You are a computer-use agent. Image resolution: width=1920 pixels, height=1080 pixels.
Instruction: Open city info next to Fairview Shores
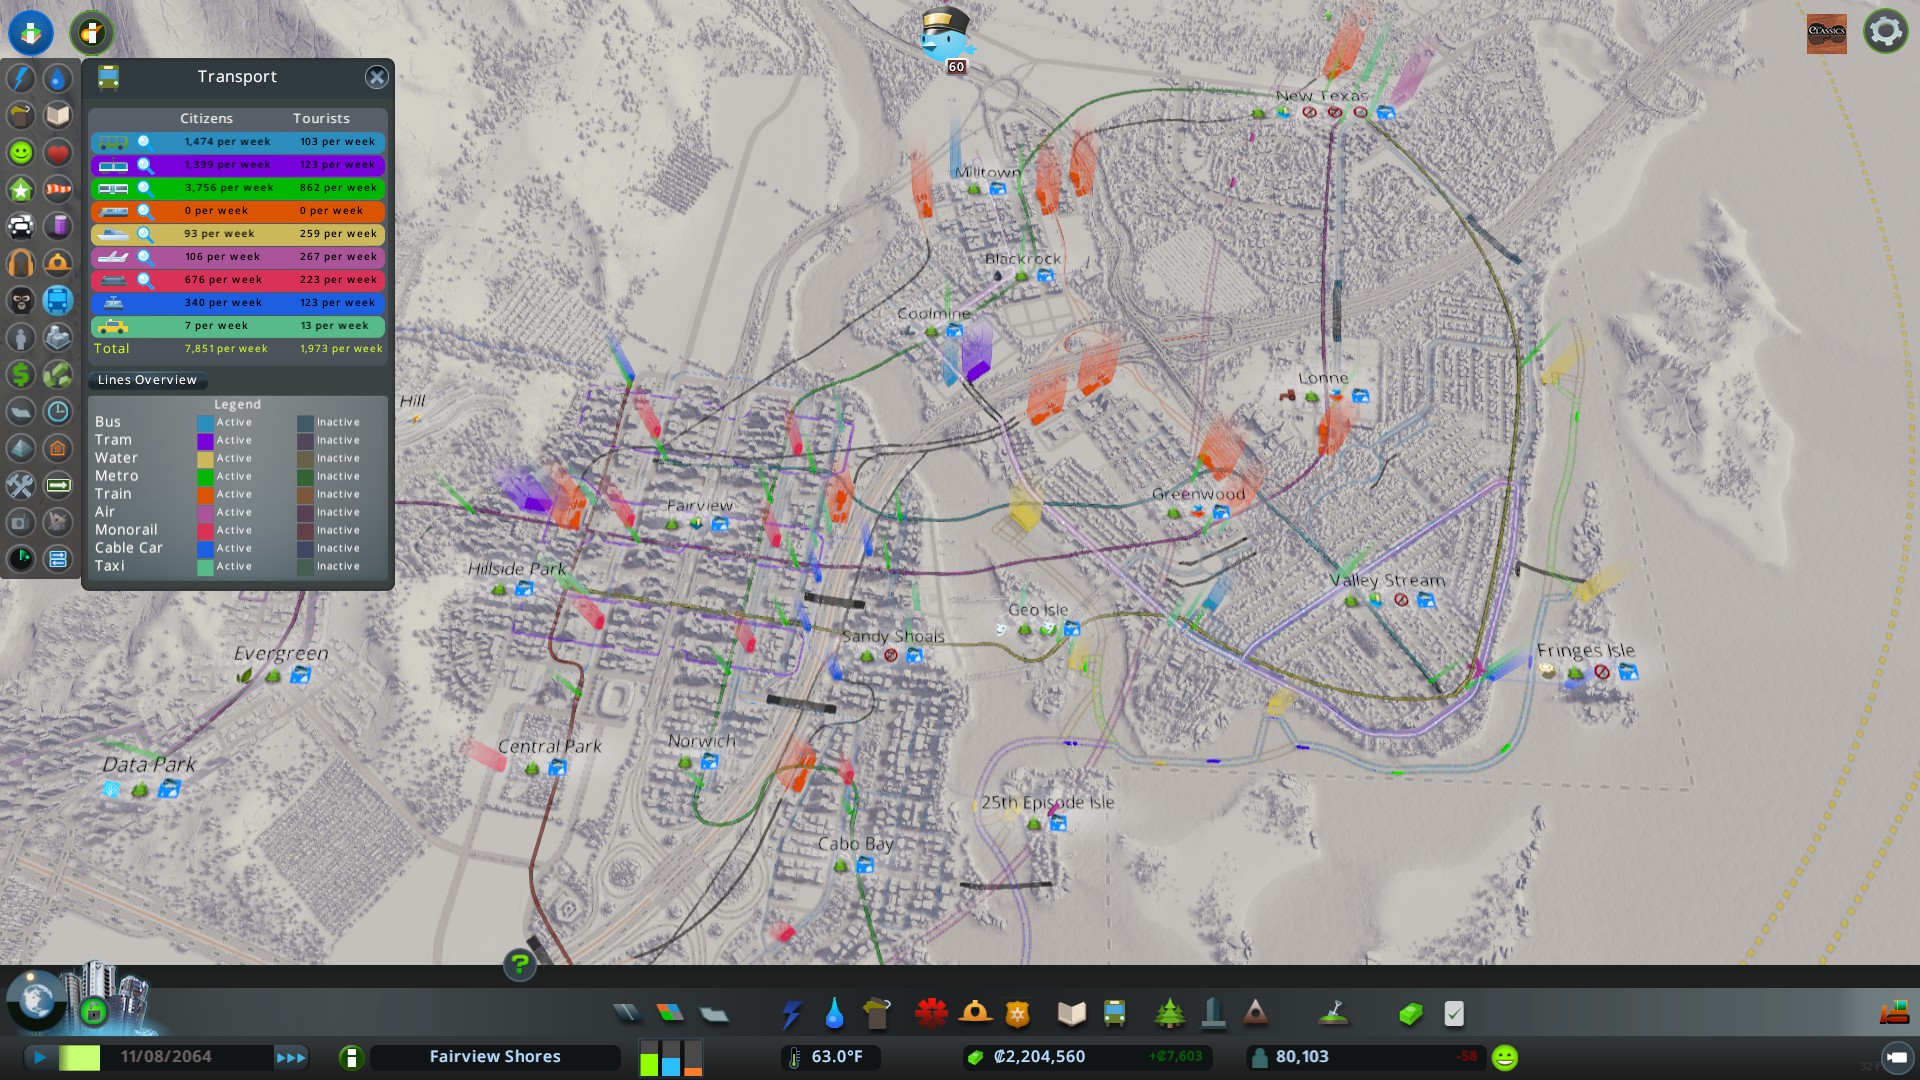coord(351,1057)
